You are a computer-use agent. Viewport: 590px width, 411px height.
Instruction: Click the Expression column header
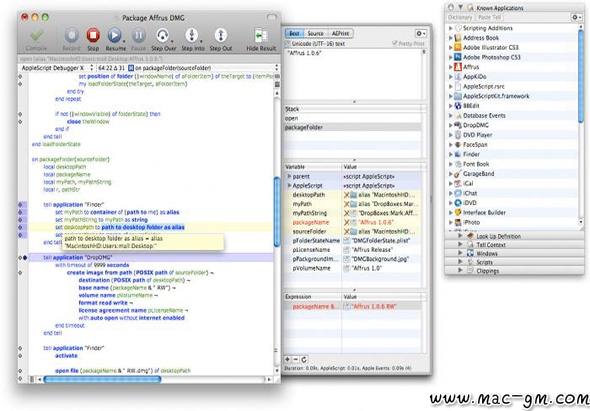click(x=312, y=297)
